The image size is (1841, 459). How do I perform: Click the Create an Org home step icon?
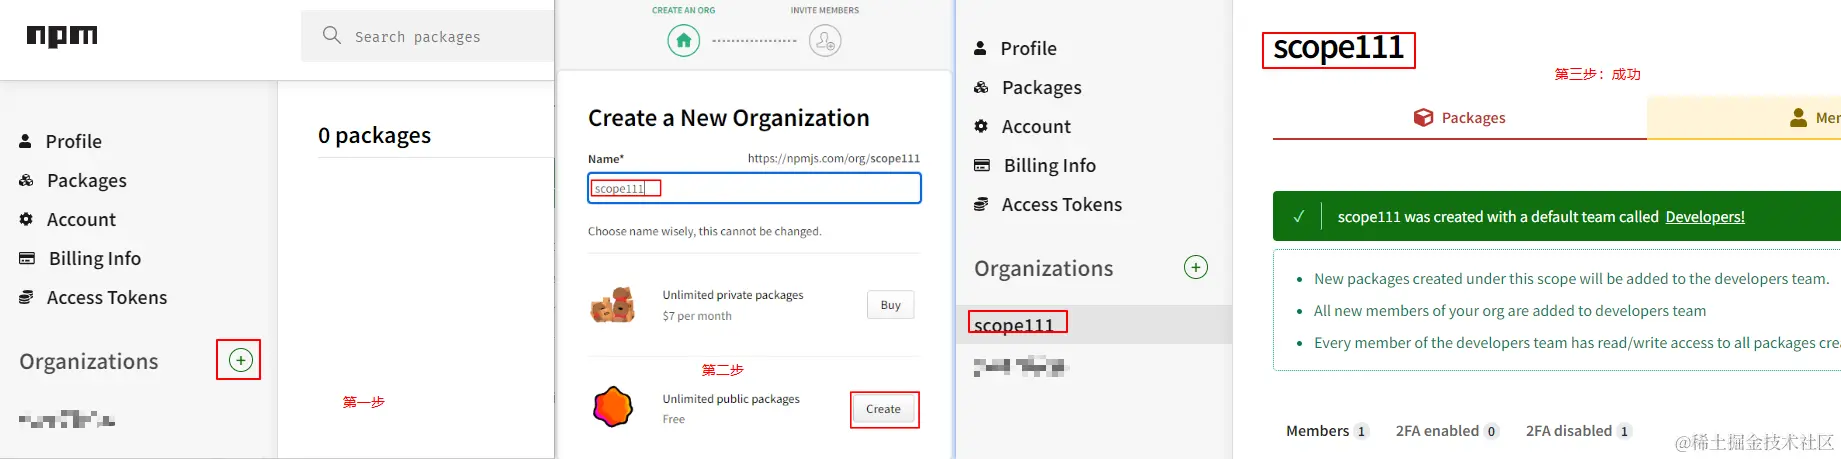point(684,41)
